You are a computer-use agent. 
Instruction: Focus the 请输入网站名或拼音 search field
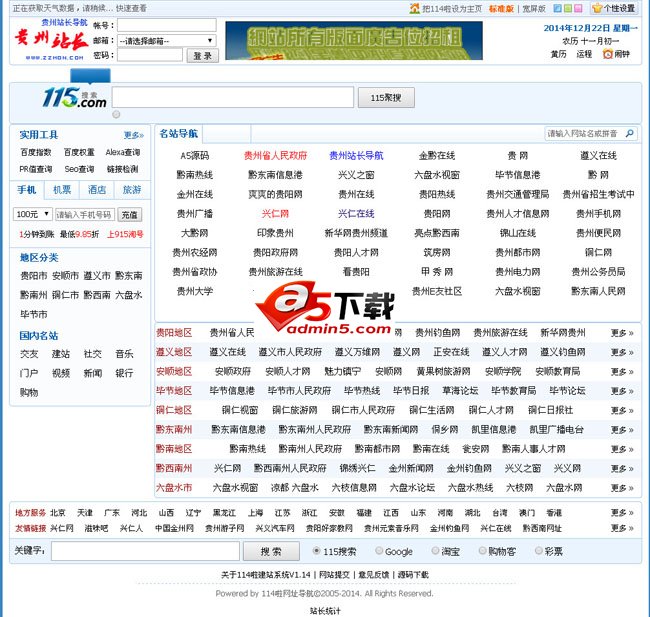(585, 134)
